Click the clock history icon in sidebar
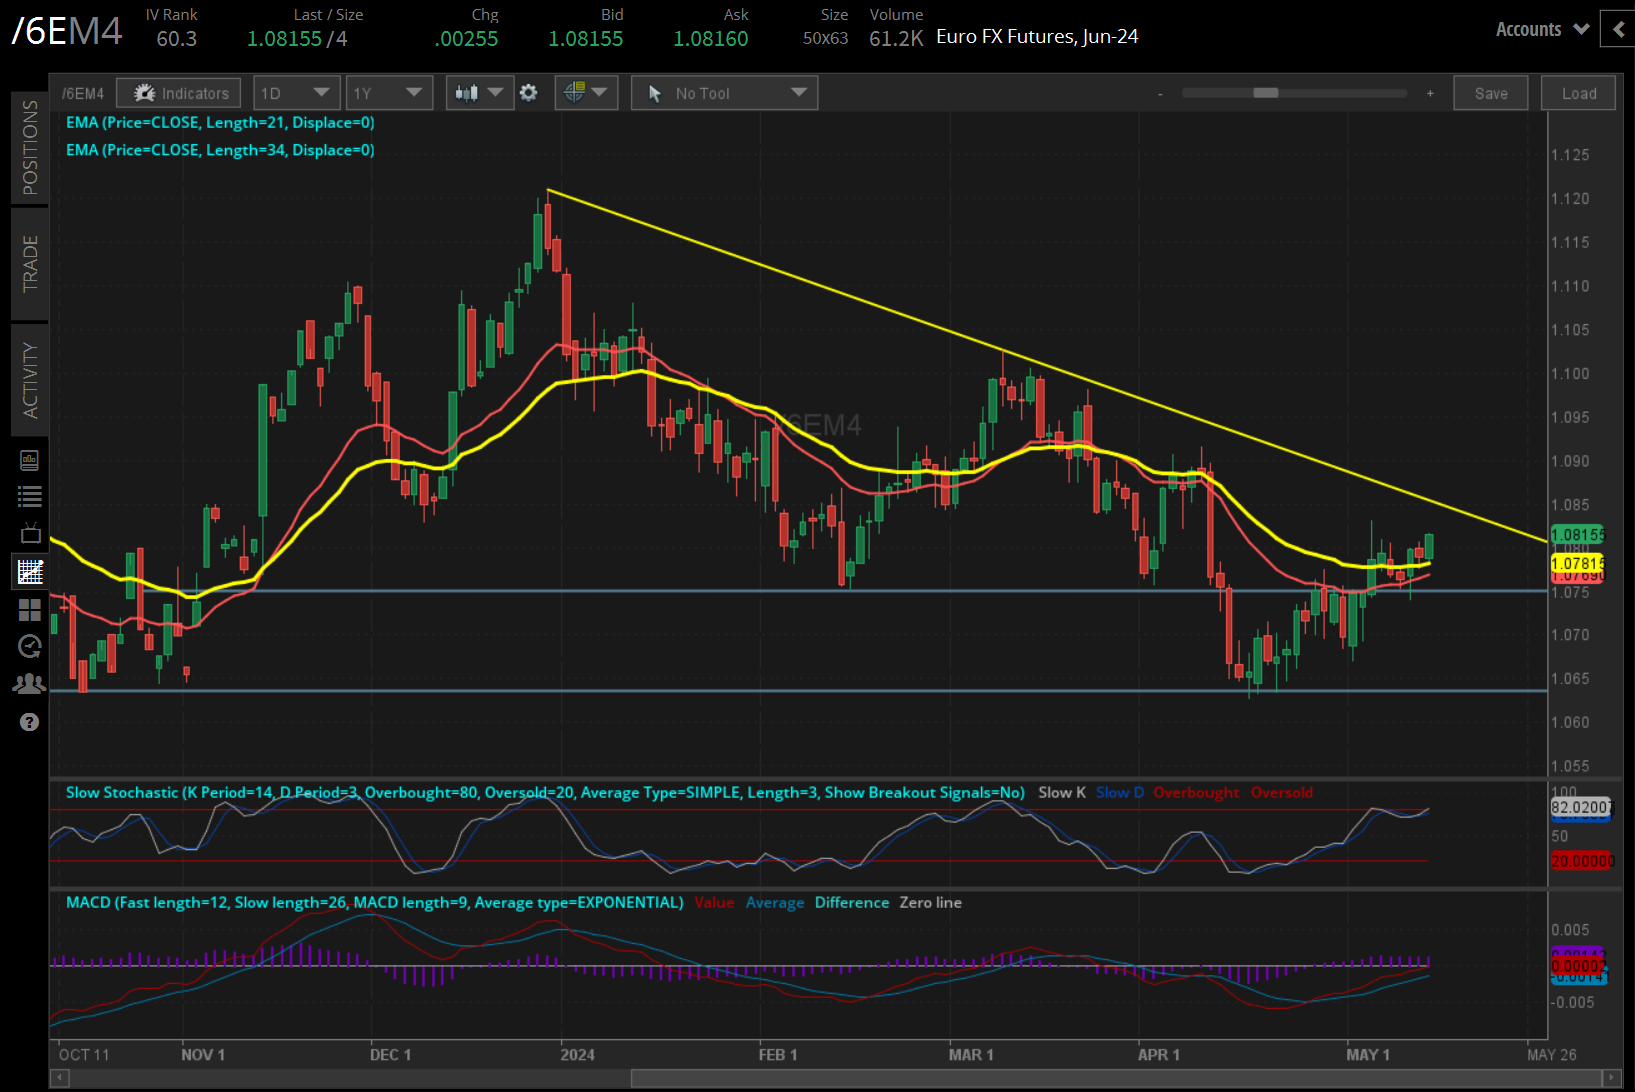The height and width of the screenshot is (1092, 1635). [x=30, y=646]
